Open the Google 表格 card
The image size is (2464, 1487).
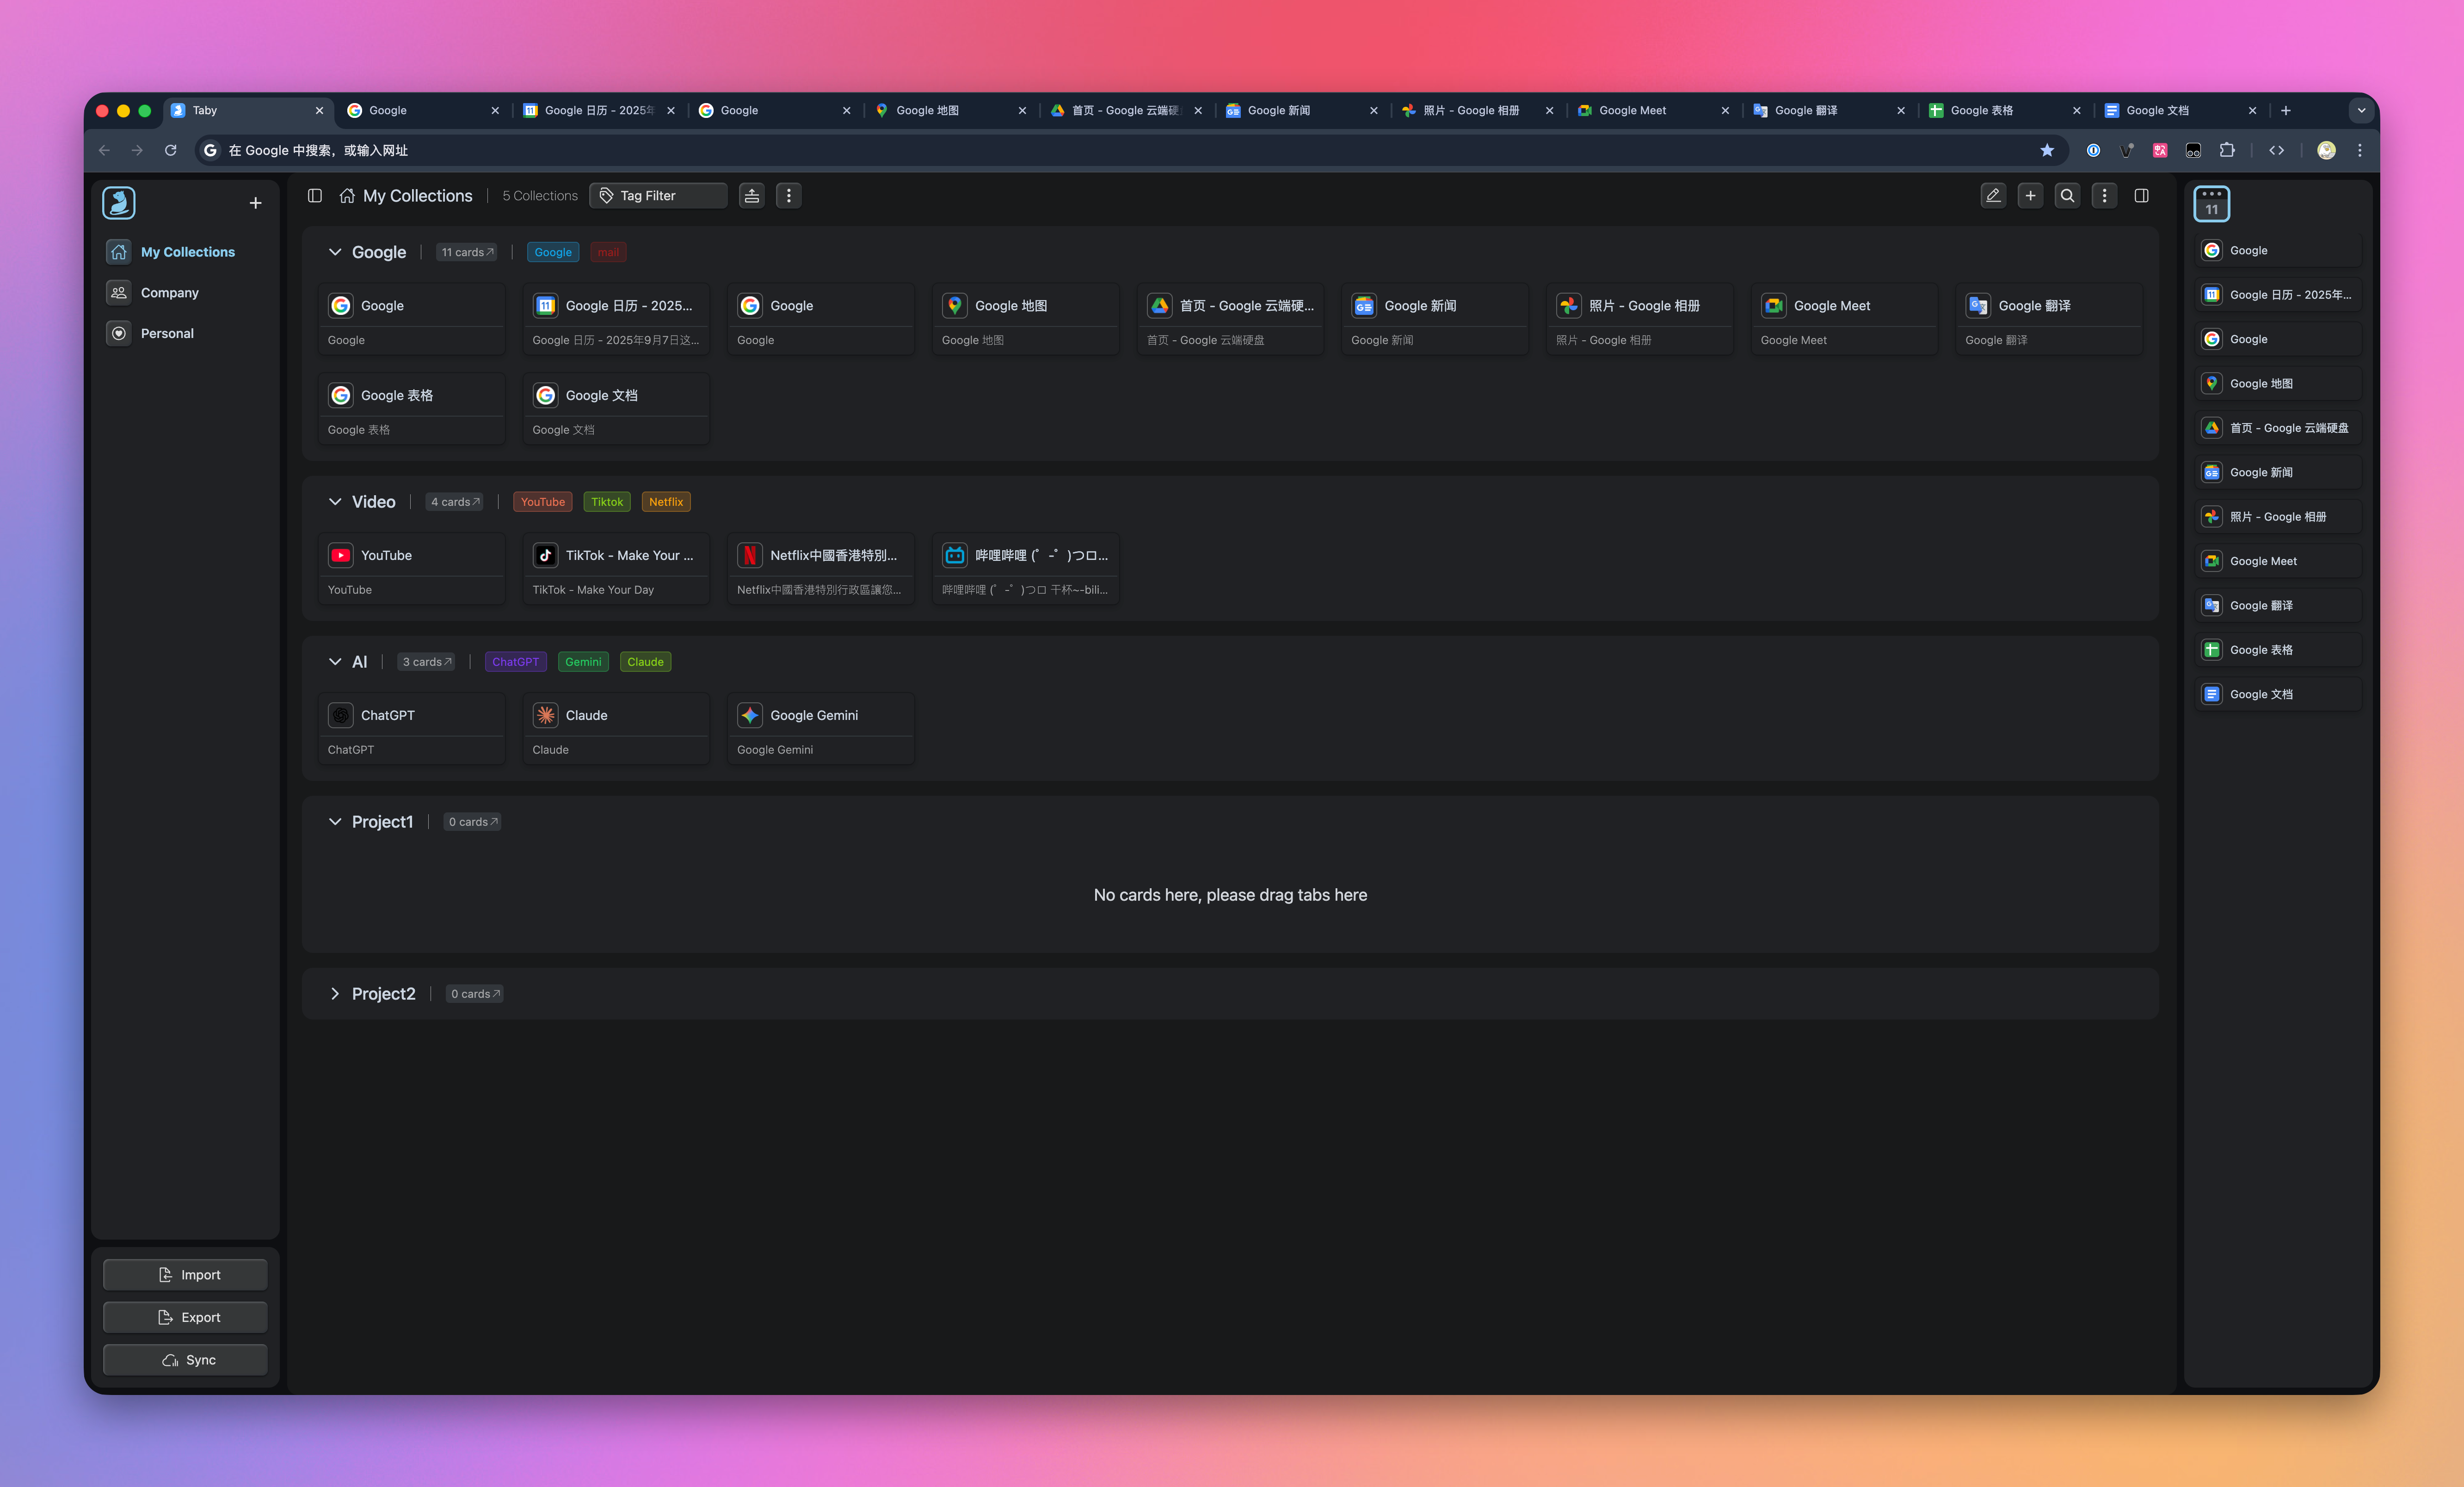coord(411,409)
